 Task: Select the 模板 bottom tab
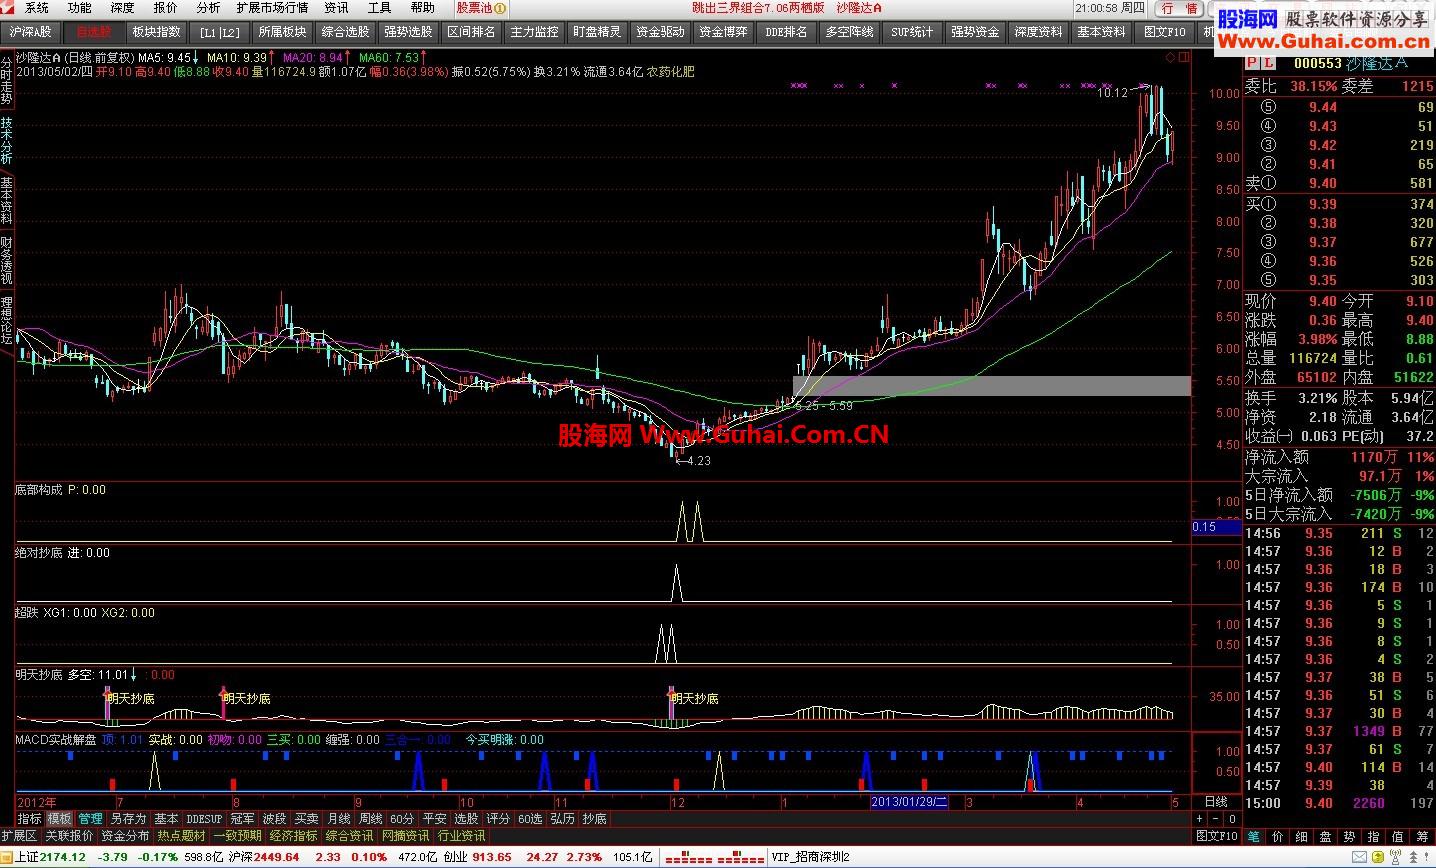point(60,818)
